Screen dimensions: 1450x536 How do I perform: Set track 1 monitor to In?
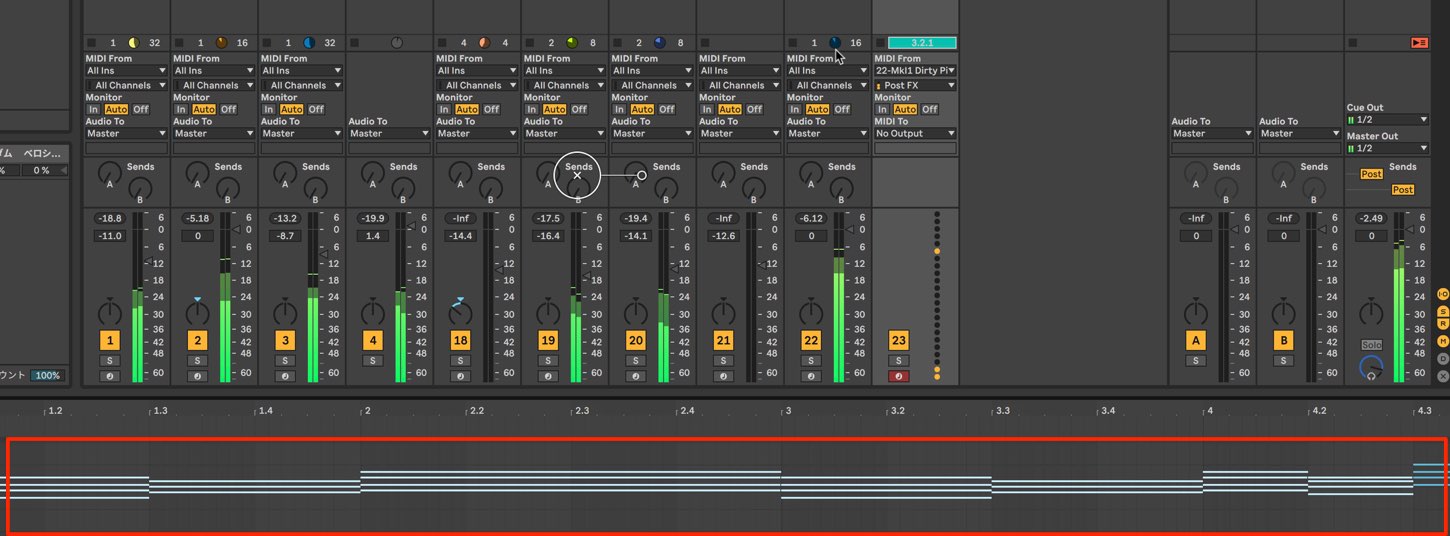click(x=94, y=109)
